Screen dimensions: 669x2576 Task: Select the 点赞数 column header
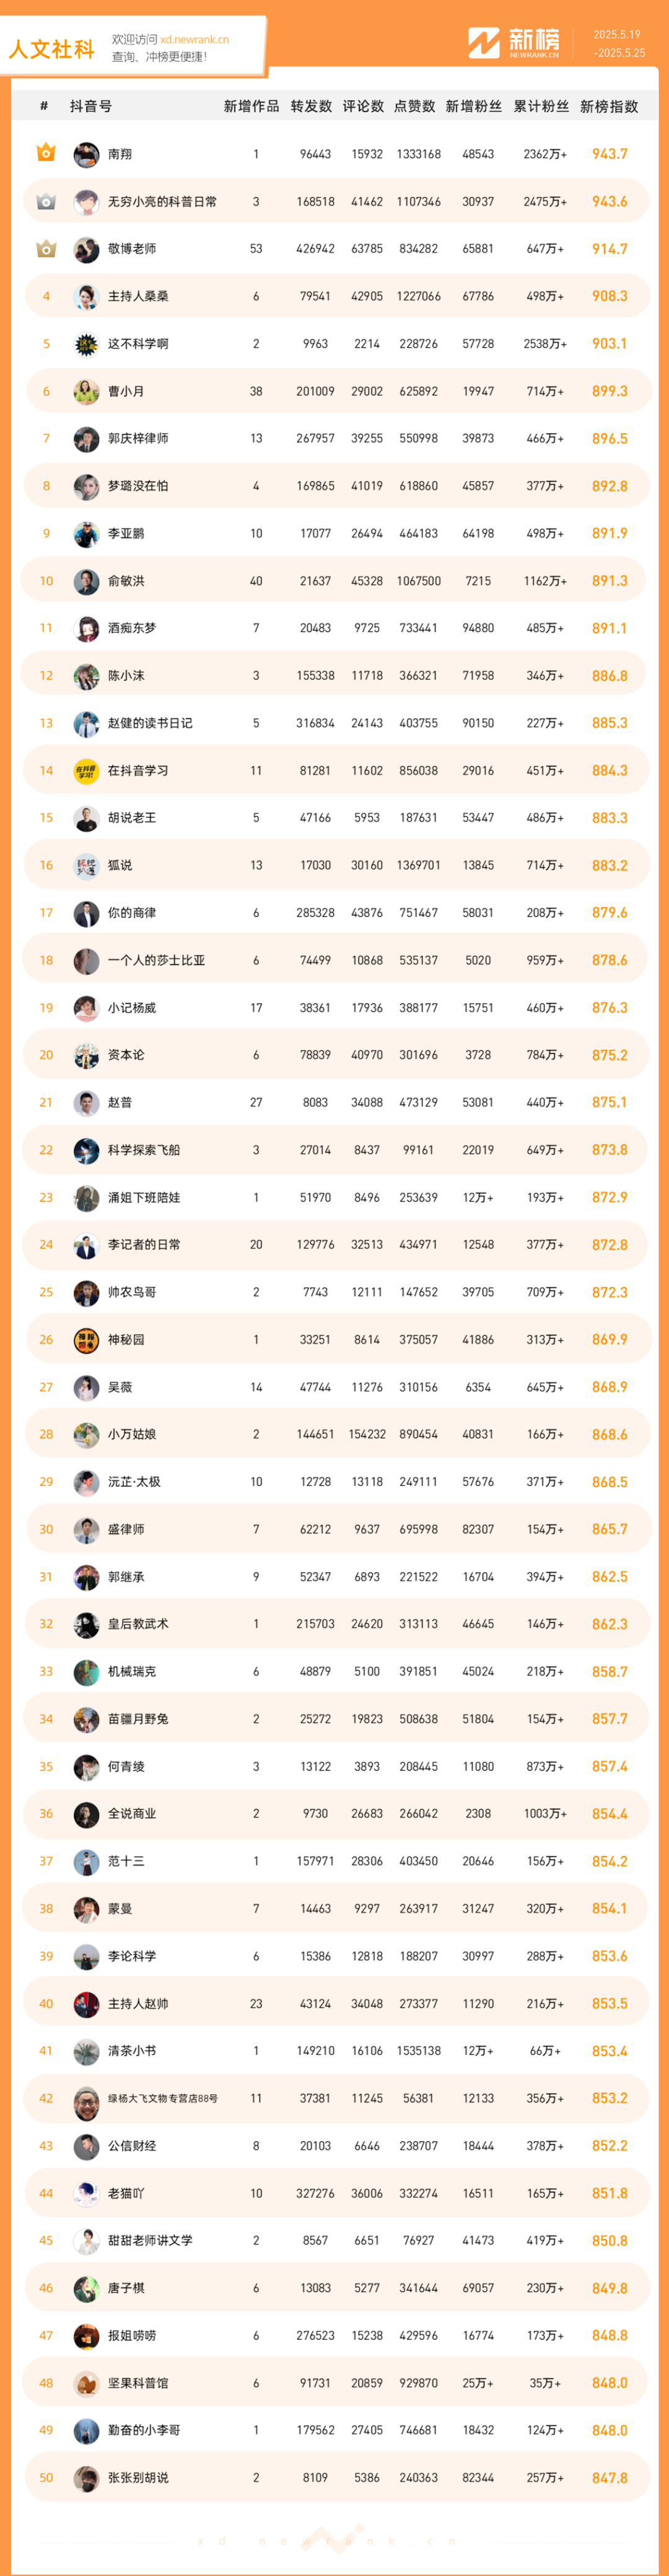pos(414,106)
